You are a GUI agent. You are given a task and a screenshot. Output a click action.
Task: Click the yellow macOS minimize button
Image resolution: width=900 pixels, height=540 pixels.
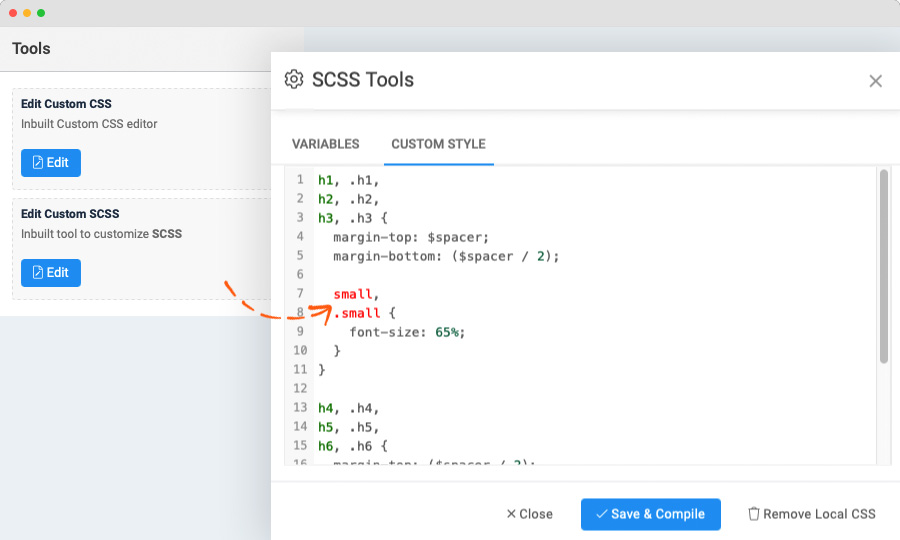(x=27, y=13)
